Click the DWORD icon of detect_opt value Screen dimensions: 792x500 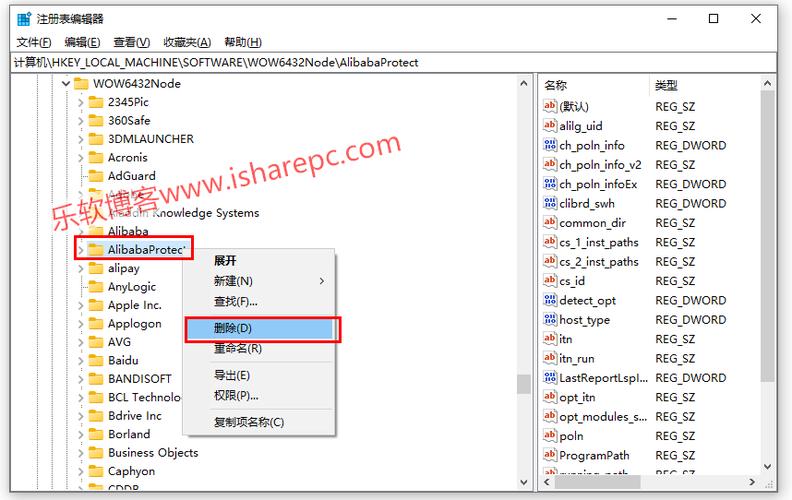tap(550, 300)
